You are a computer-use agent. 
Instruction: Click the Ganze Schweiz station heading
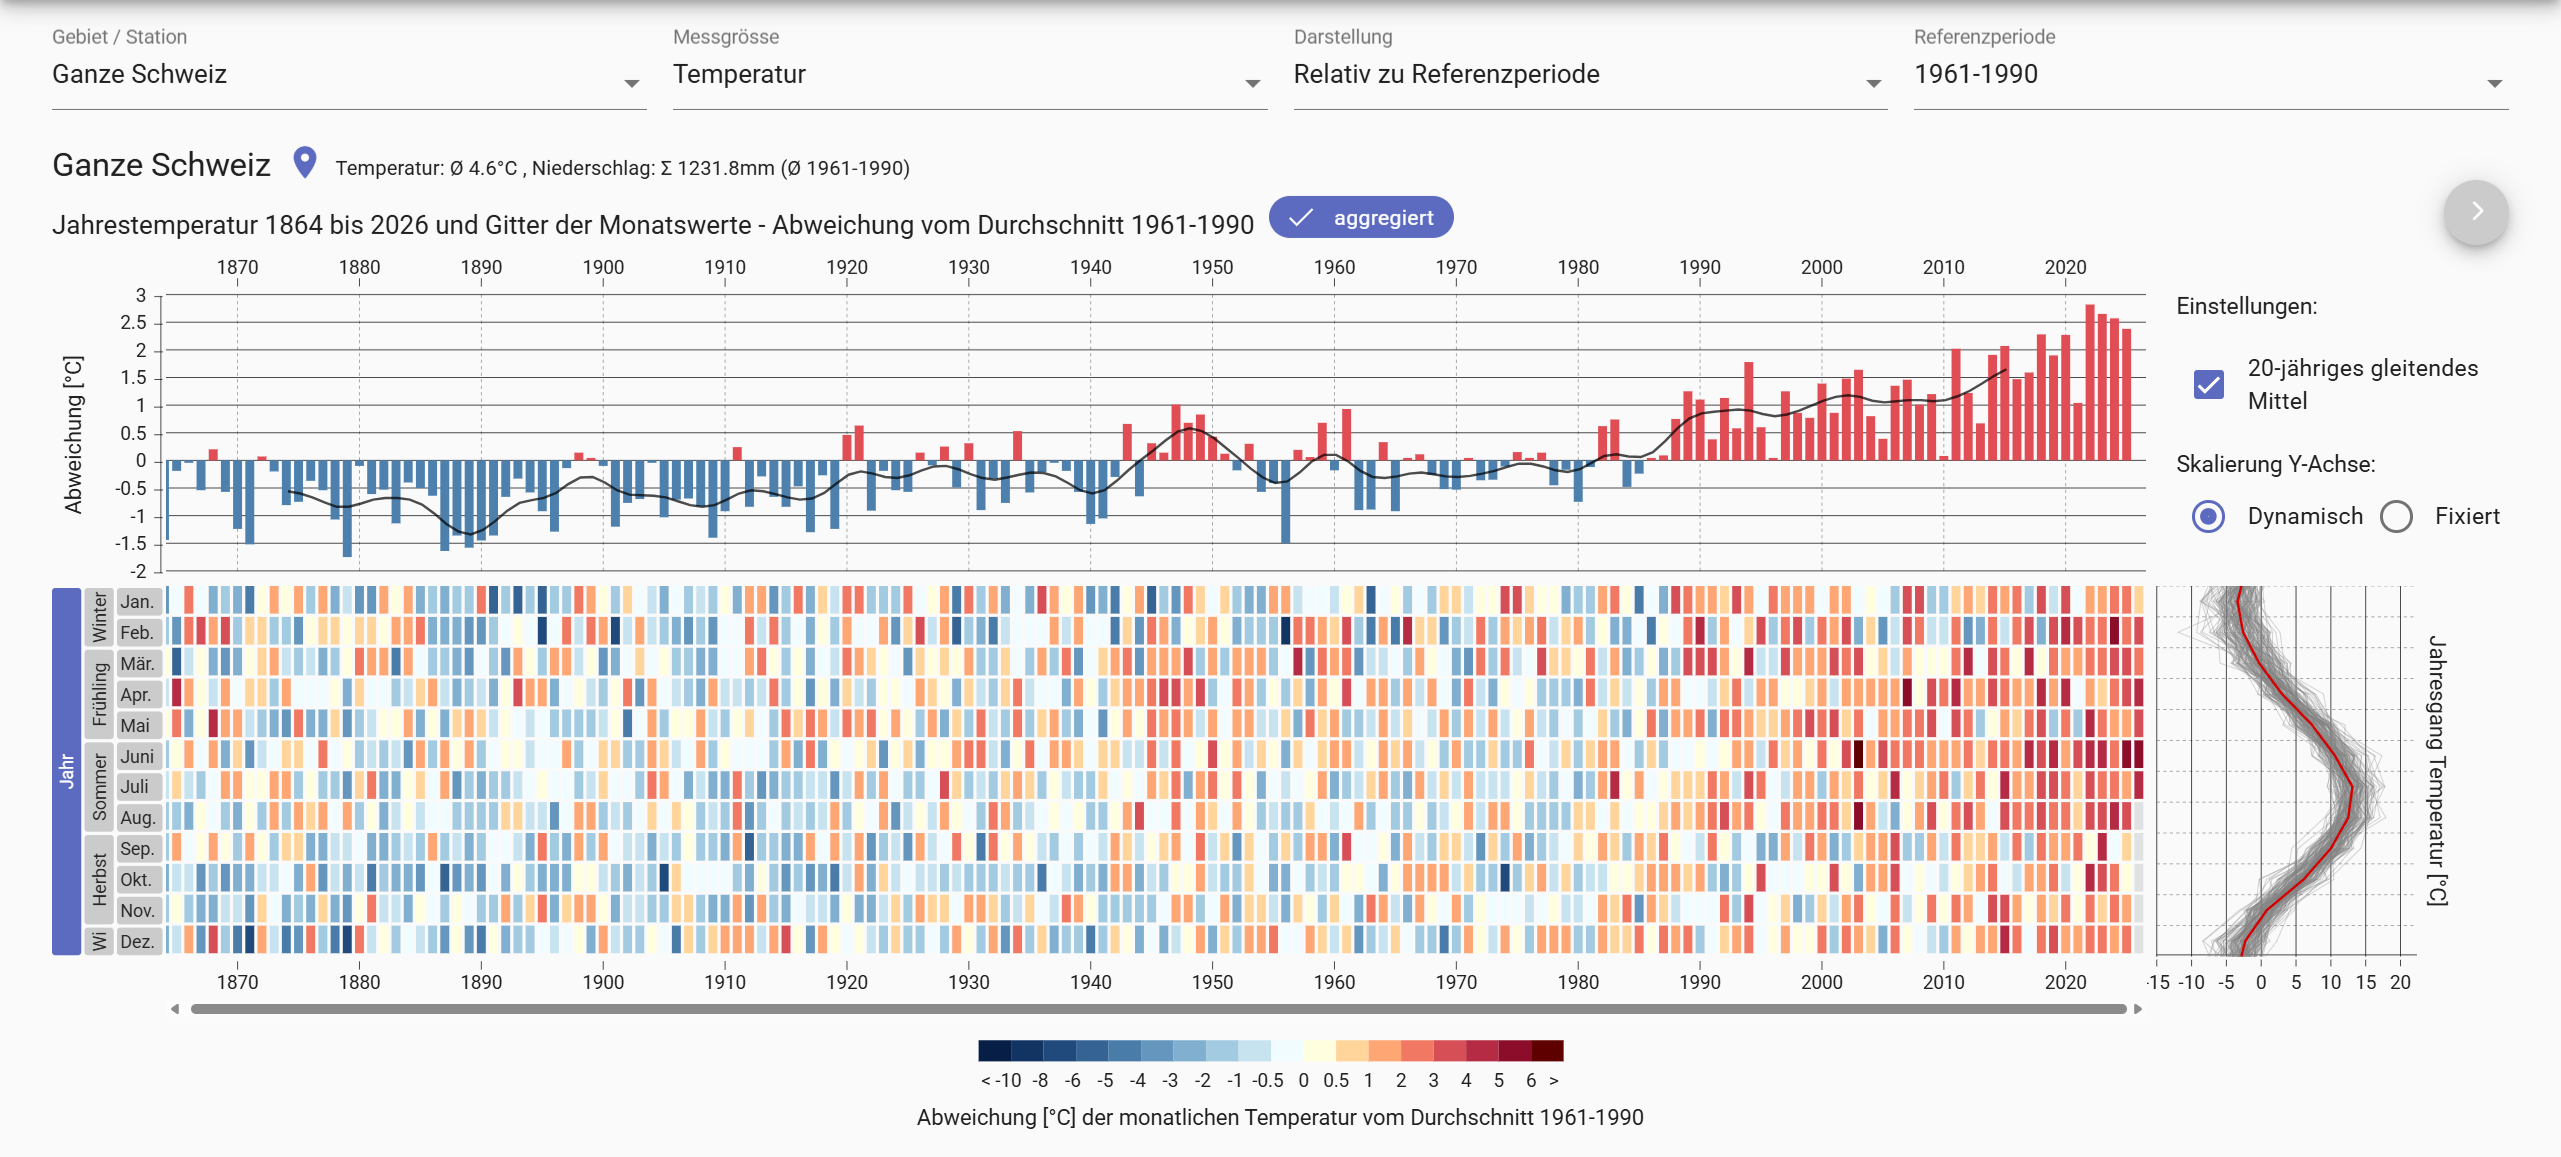pyautogui.click(x=161, y=165)
